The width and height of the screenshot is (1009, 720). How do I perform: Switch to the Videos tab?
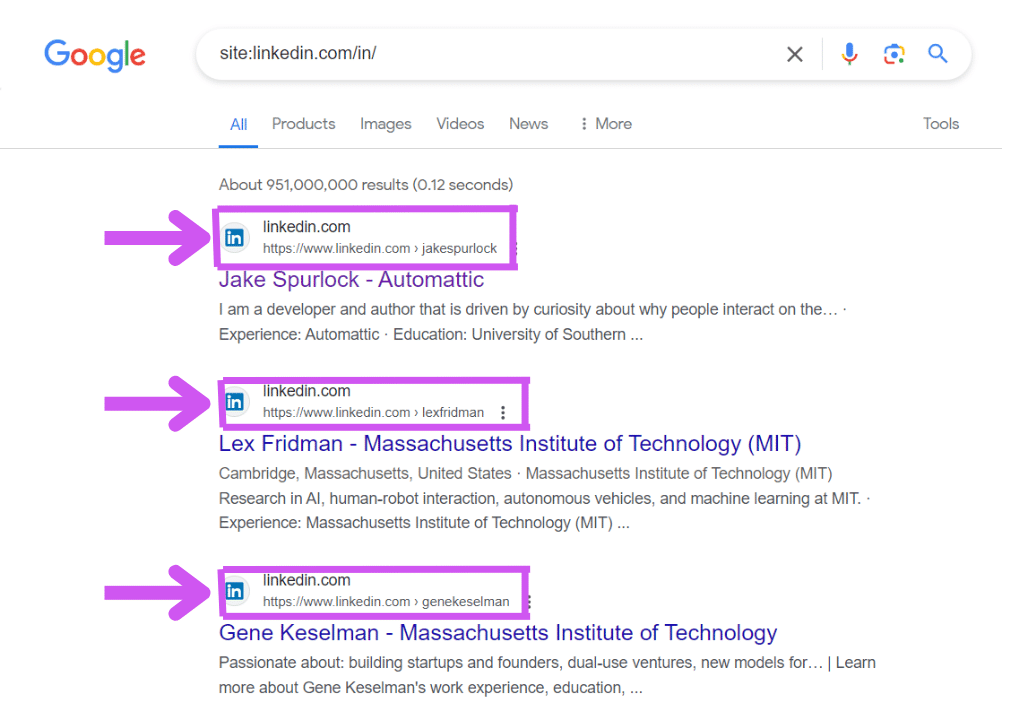tap(460, 124)
